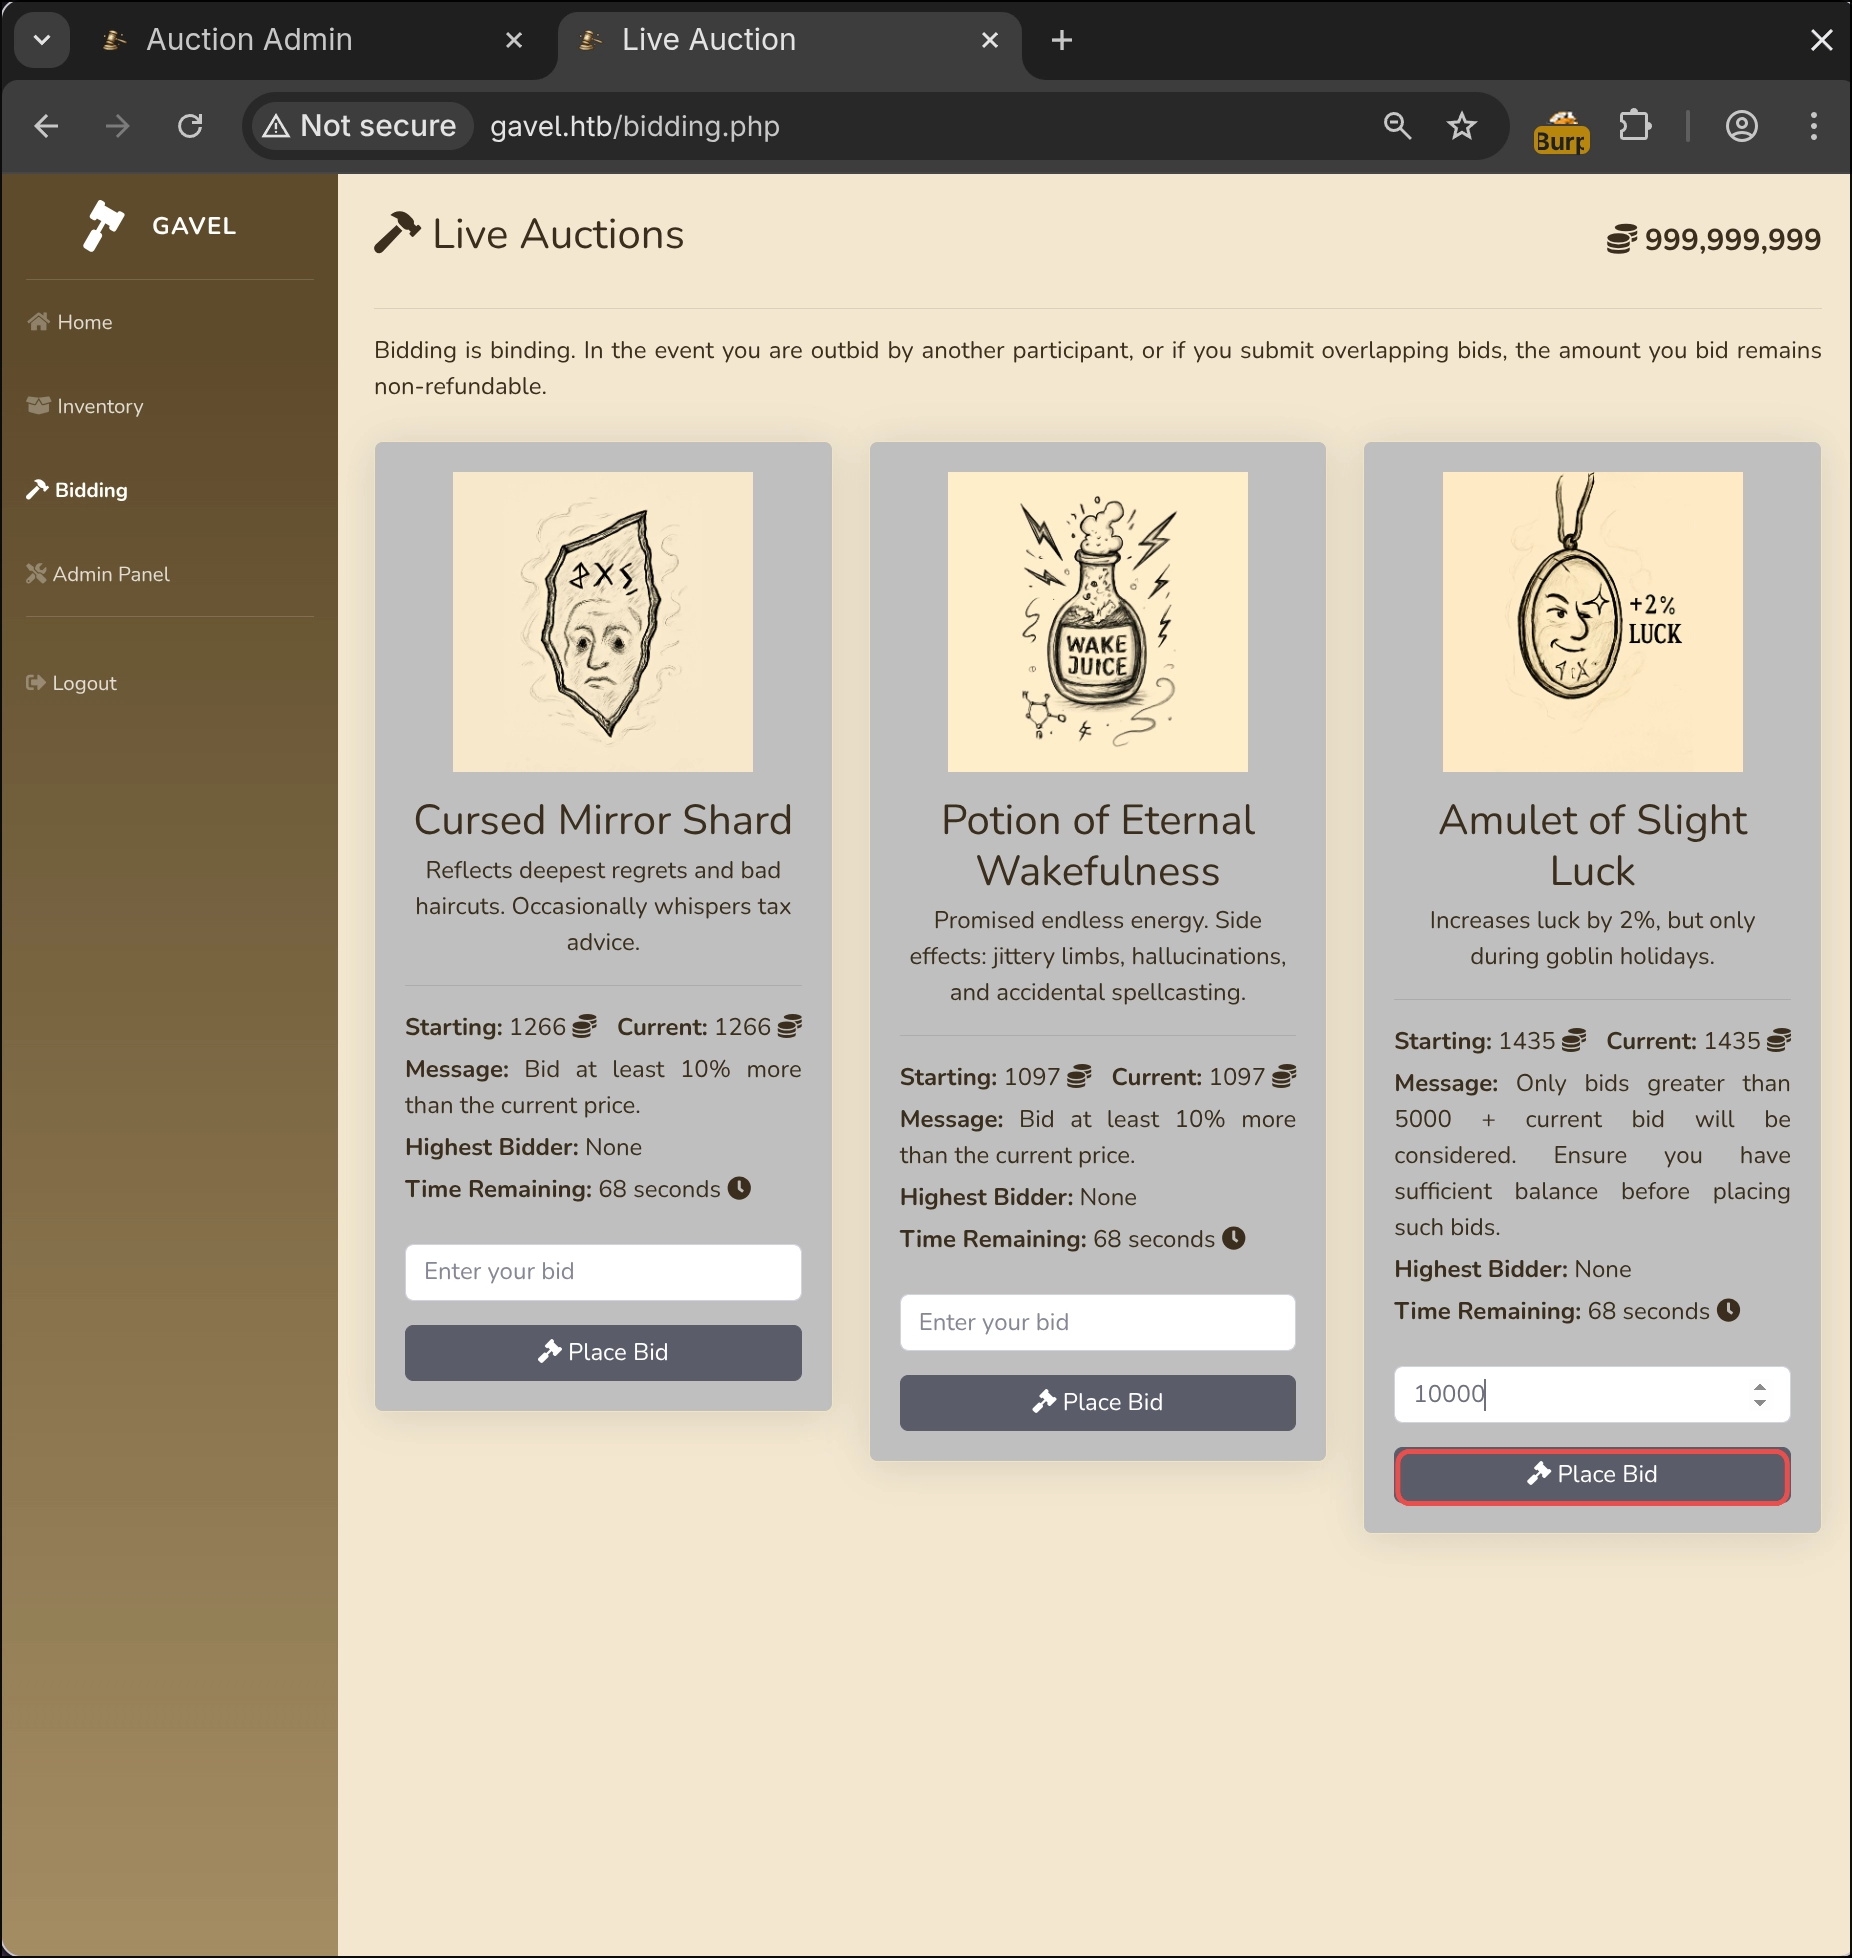Screen dimensions: 1852x1958
Task: Expand the tab search dropdown chevron
Action: tap(42, 40)
